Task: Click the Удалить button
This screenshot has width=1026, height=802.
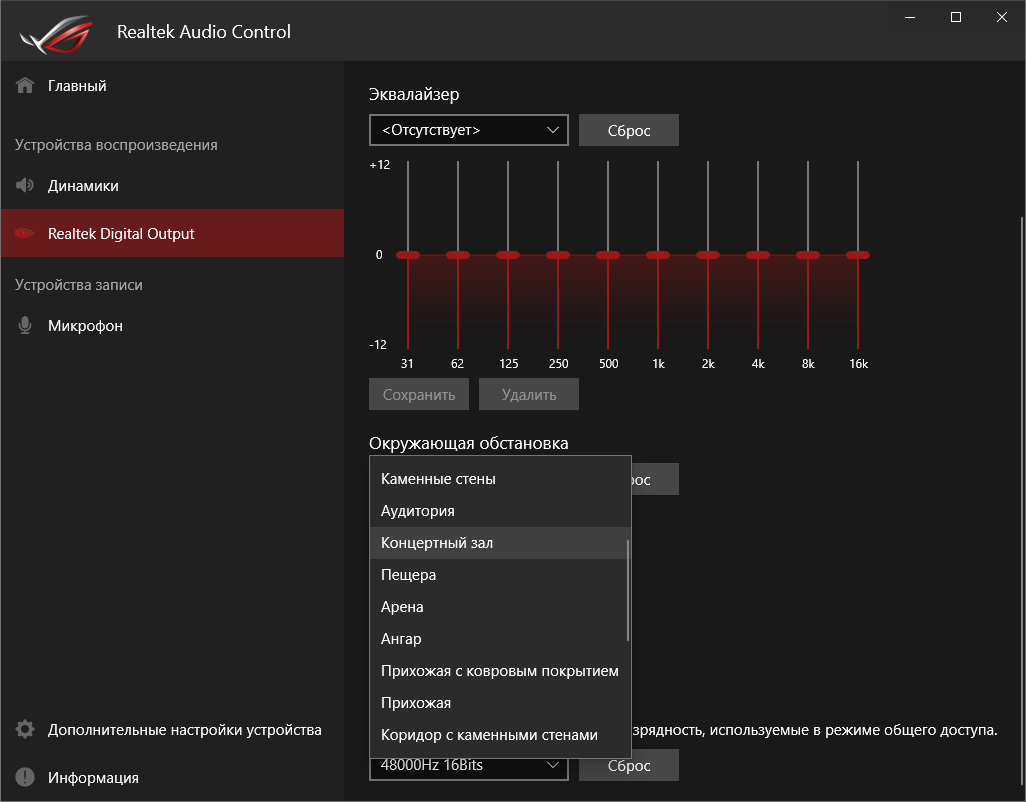Action: 529,394
